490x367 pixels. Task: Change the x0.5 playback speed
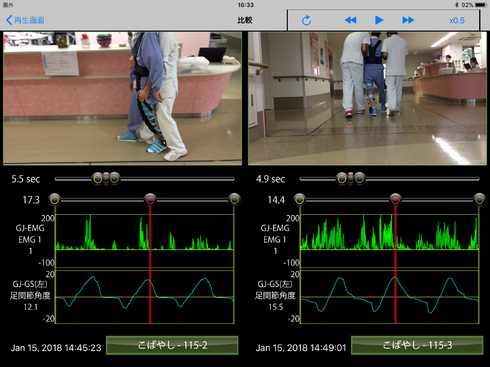pos(457,20)
